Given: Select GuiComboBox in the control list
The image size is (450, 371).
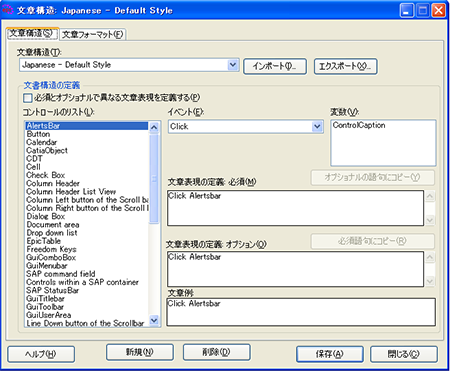Looking at the screenshot, I should [86, 257].
